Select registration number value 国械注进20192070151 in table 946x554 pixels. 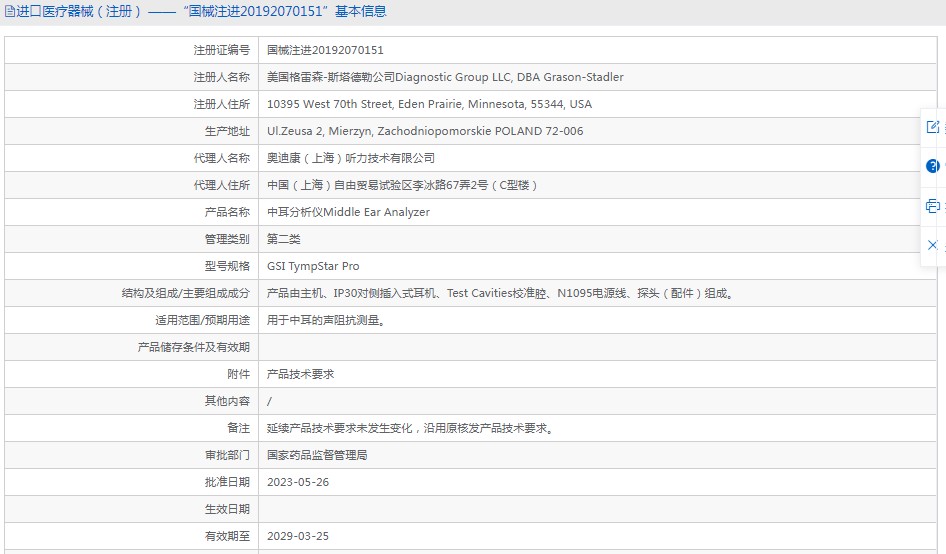point(325,50)
